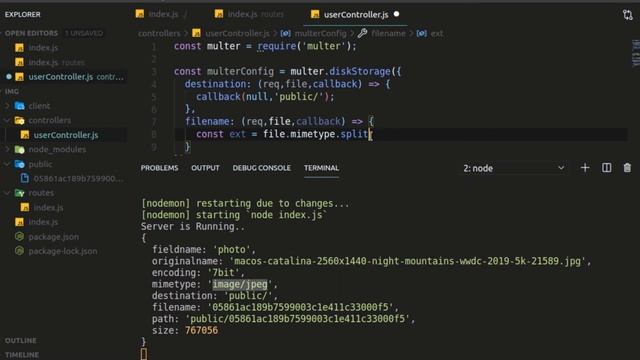Place cursor after 'split' on line 8
Screen dimensions: 640x360
pyautogui.click(x=369, y=134)
